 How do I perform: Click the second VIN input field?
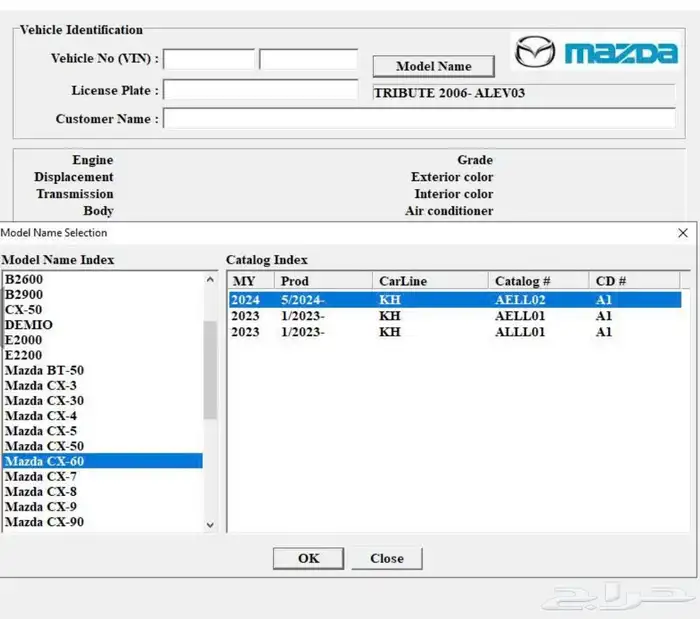(308, 59)
